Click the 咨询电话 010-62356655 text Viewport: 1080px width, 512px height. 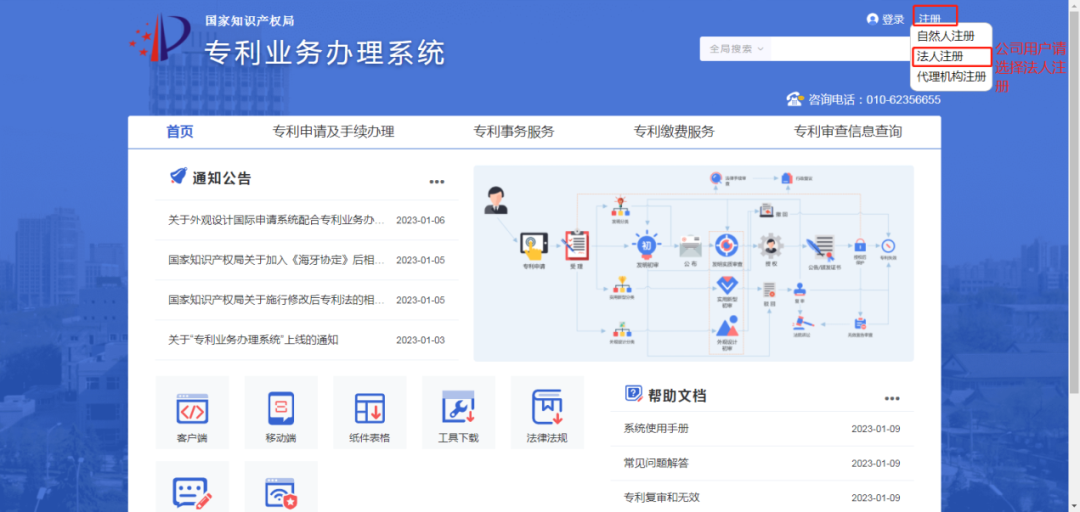pos(875,99)
